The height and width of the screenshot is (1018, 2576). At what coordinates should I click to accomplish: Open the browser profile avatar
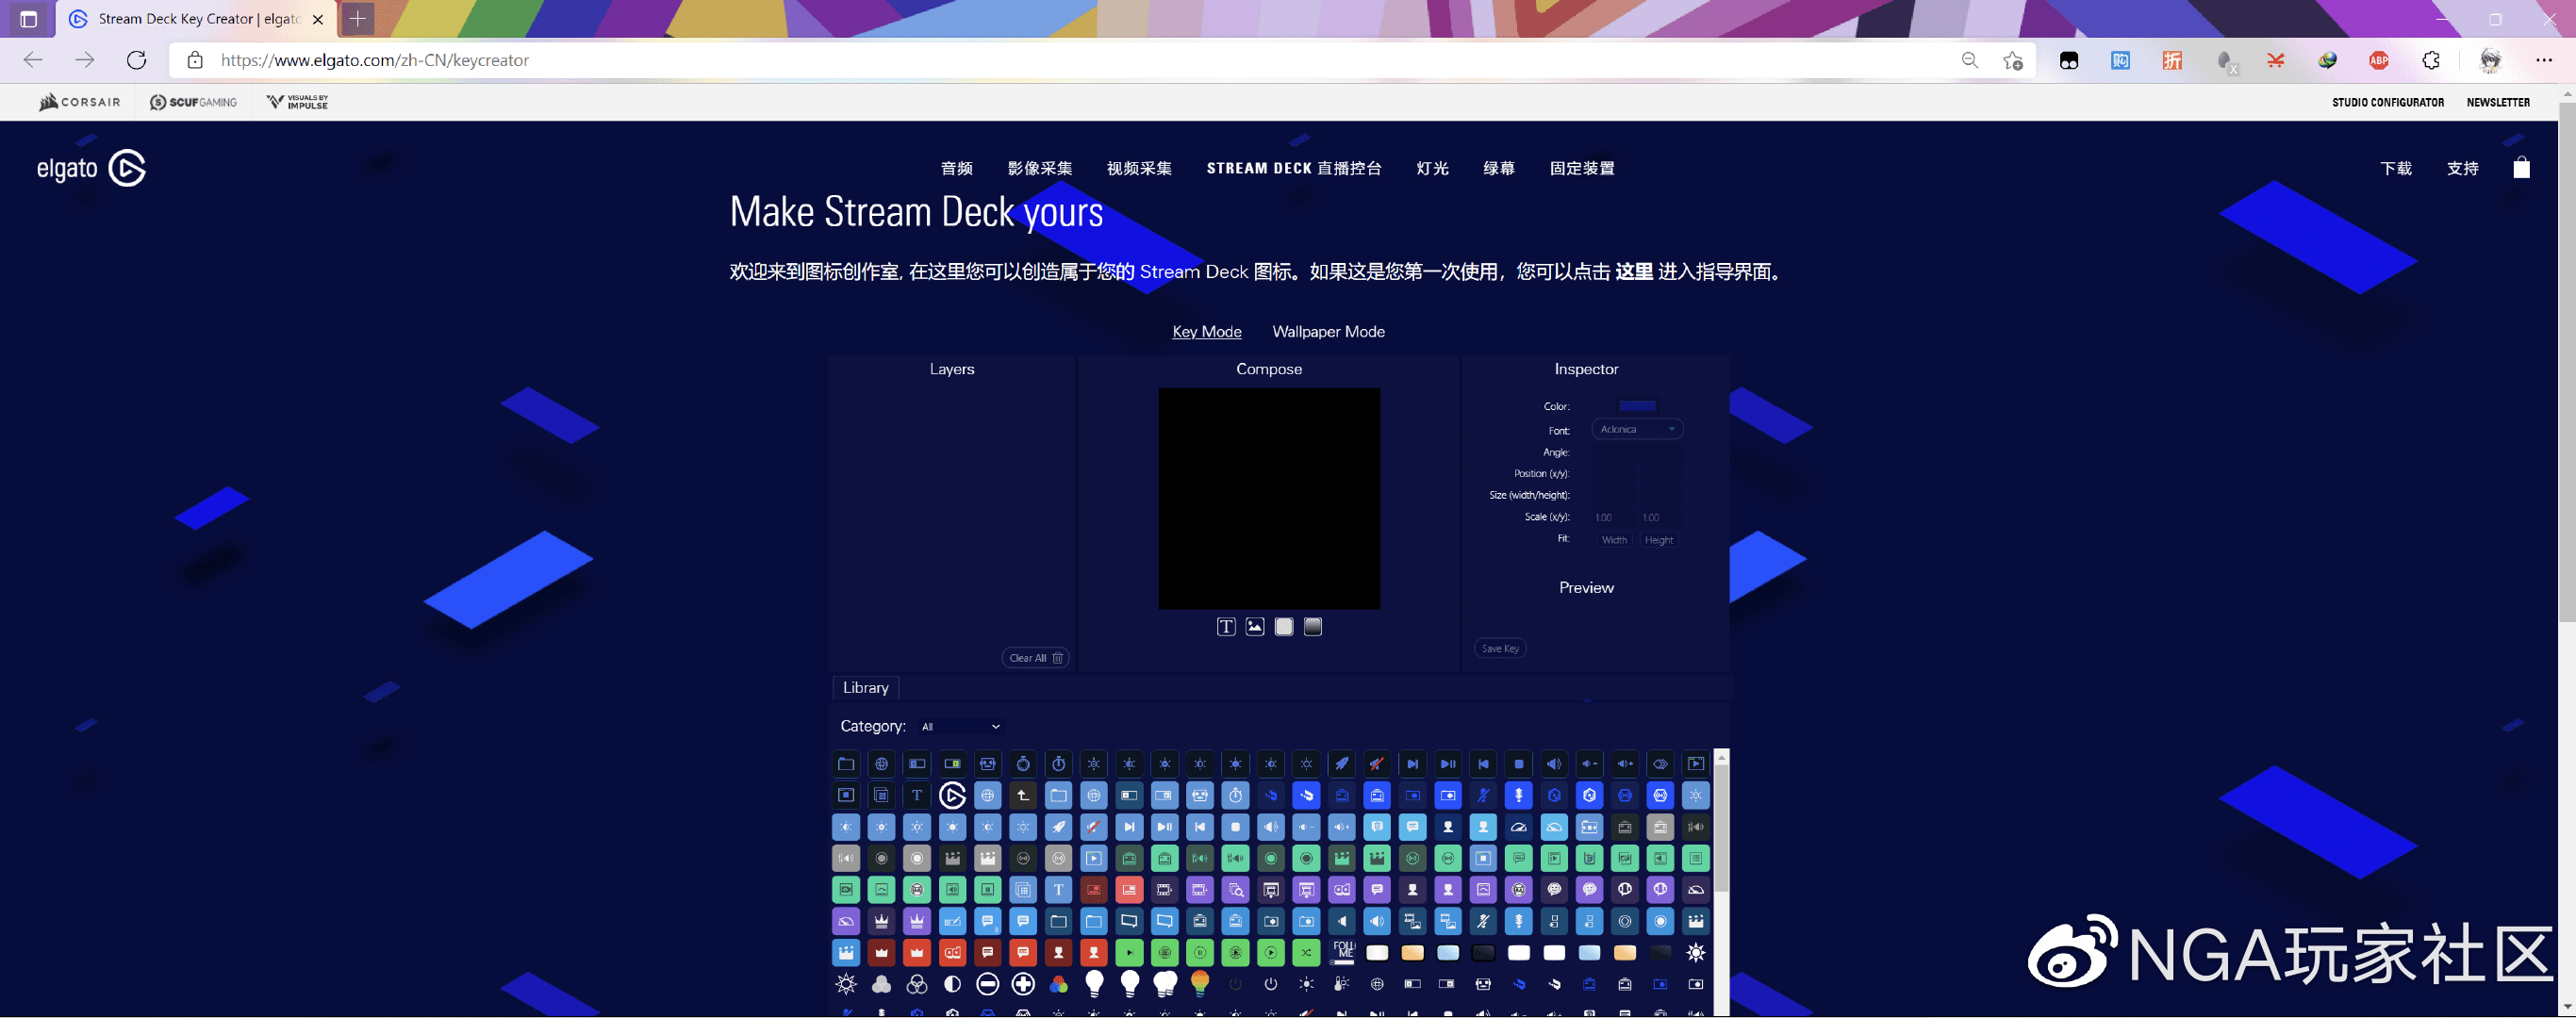(2490, 60)
